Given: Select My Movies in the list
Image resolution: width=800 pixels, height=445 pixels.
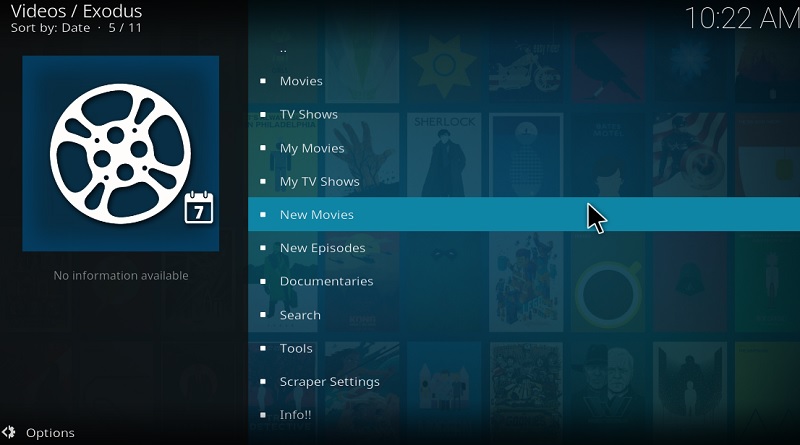Looking at the screenshot, I should [x=524, y=148].
